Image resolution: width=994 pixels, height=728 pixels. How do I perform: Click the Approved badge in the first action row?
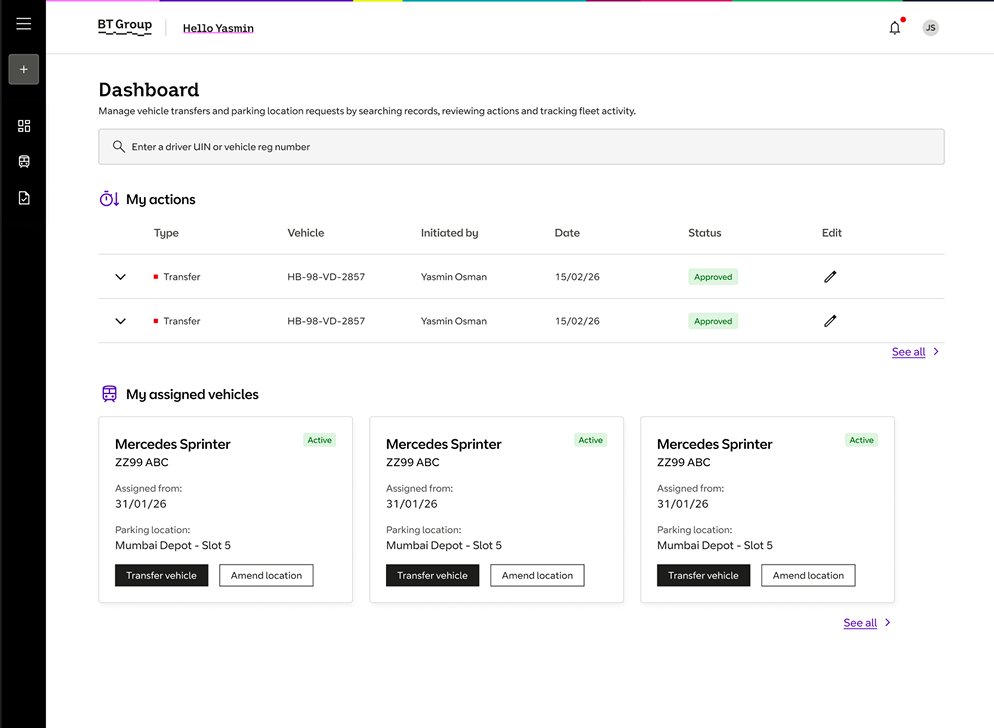pyautogui.click(x=713, y=277)
